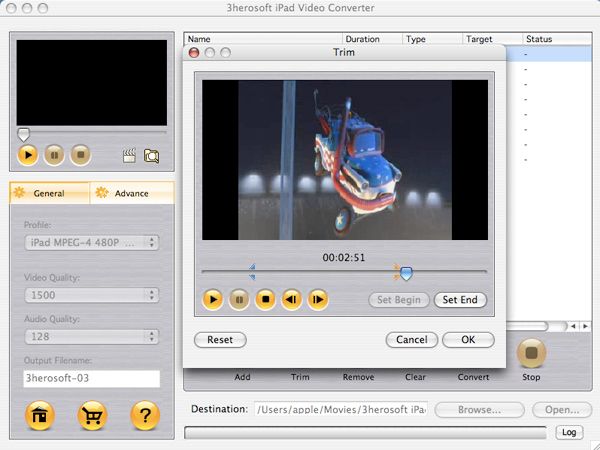This screenshot has height=450, width=600.
Task: Click the Convert label in toolbar
Action: (x=473, y=377)
